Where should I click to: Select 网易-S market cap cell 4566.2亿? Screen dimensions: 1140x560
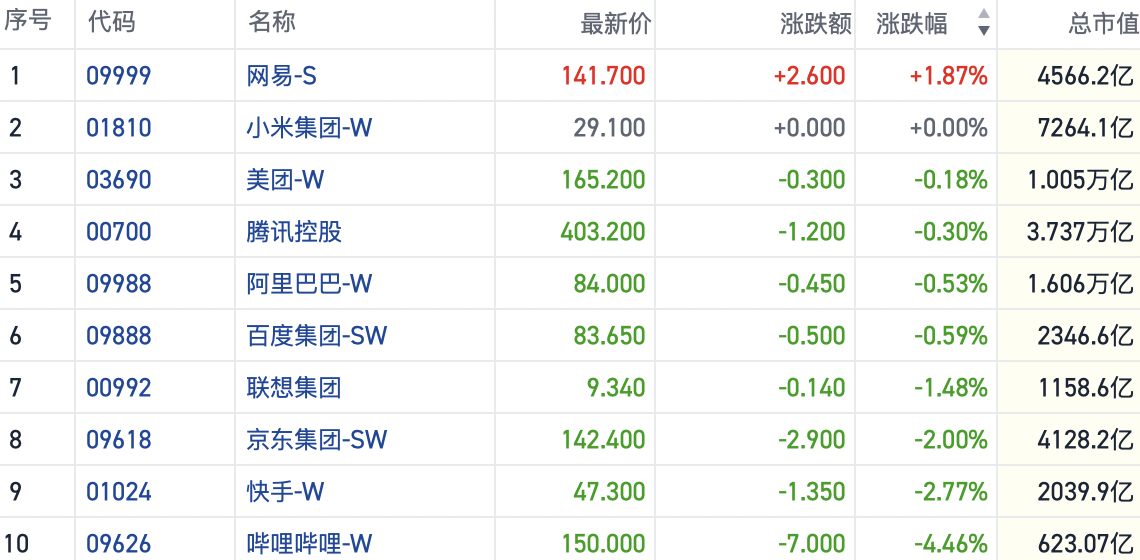point(1085,76)
